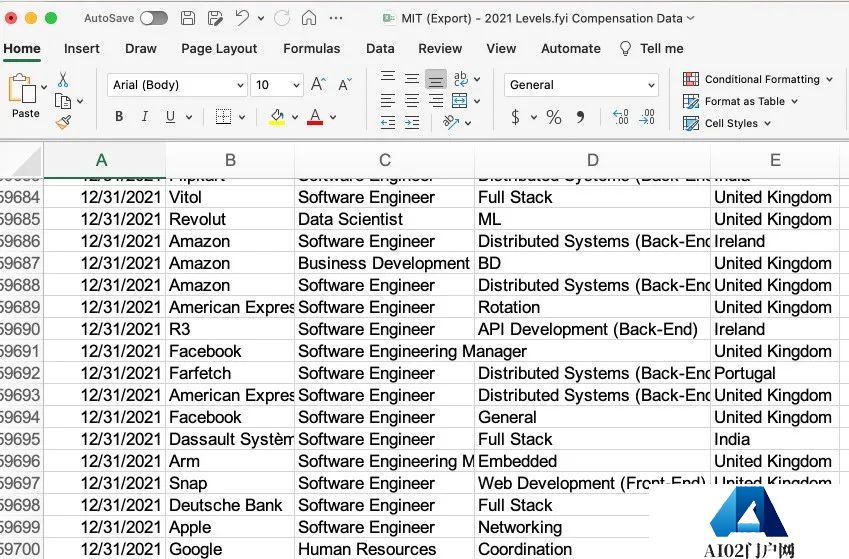Click the Increase Indent icon
Image resolution: width=849 pixels, height=559 pixels.
412,123
